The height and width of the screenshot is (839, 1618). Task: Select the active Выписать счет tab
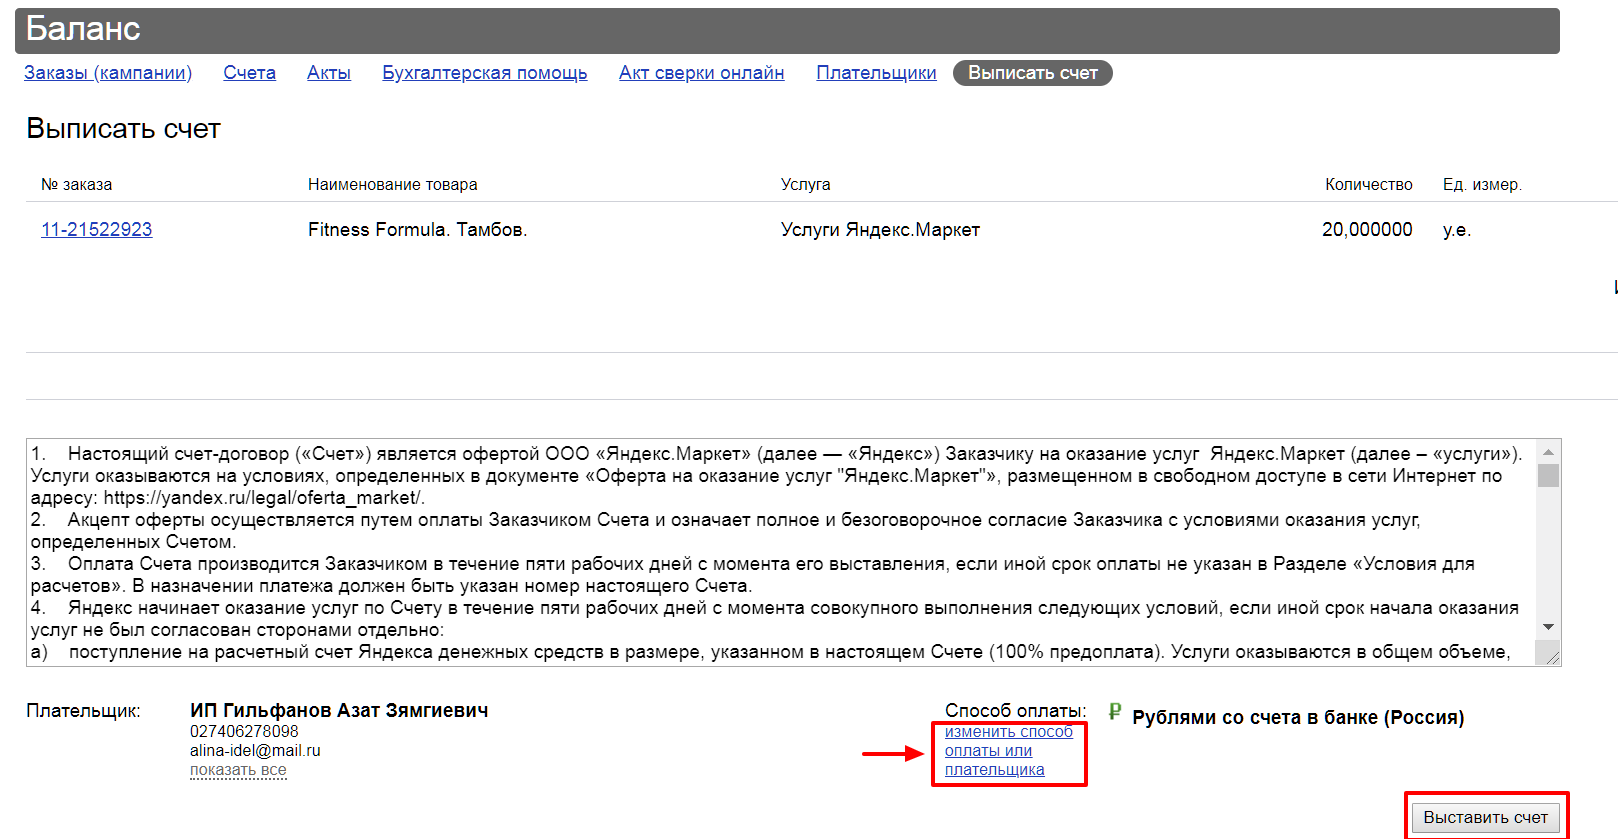1033,73
